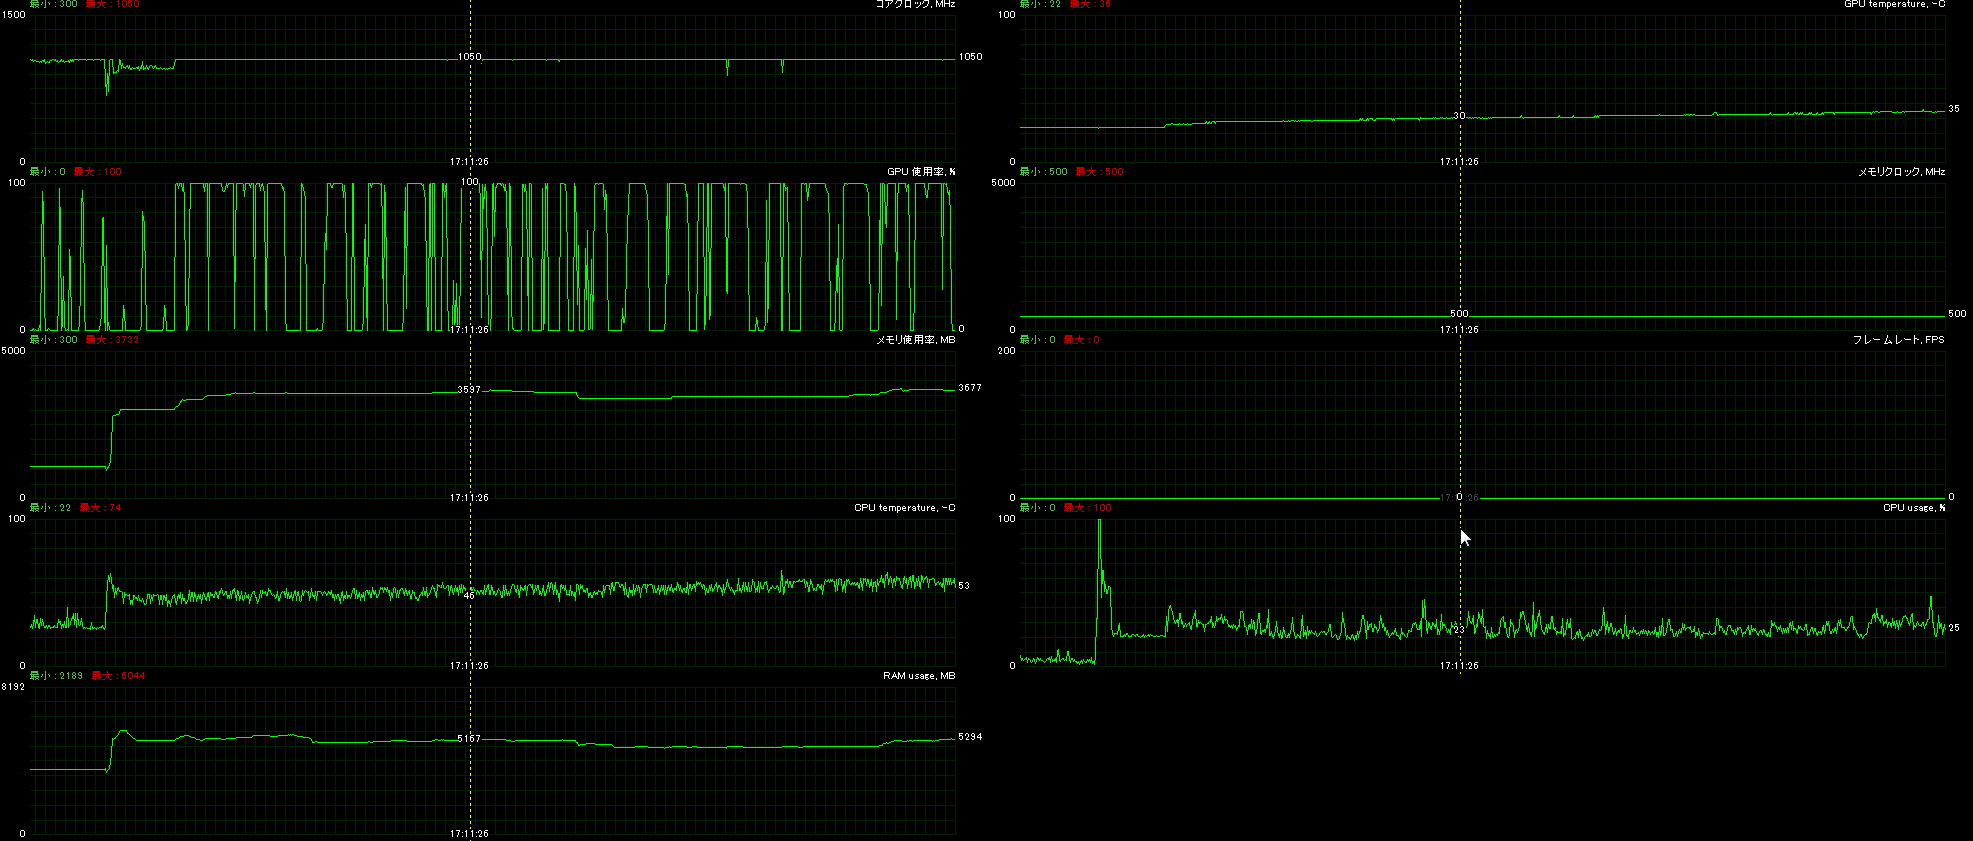The width and height of the screenshot is (1973, 841).
Task: Click the 3597 marker value on memory usage graph
Action: (x=469, y=390)
